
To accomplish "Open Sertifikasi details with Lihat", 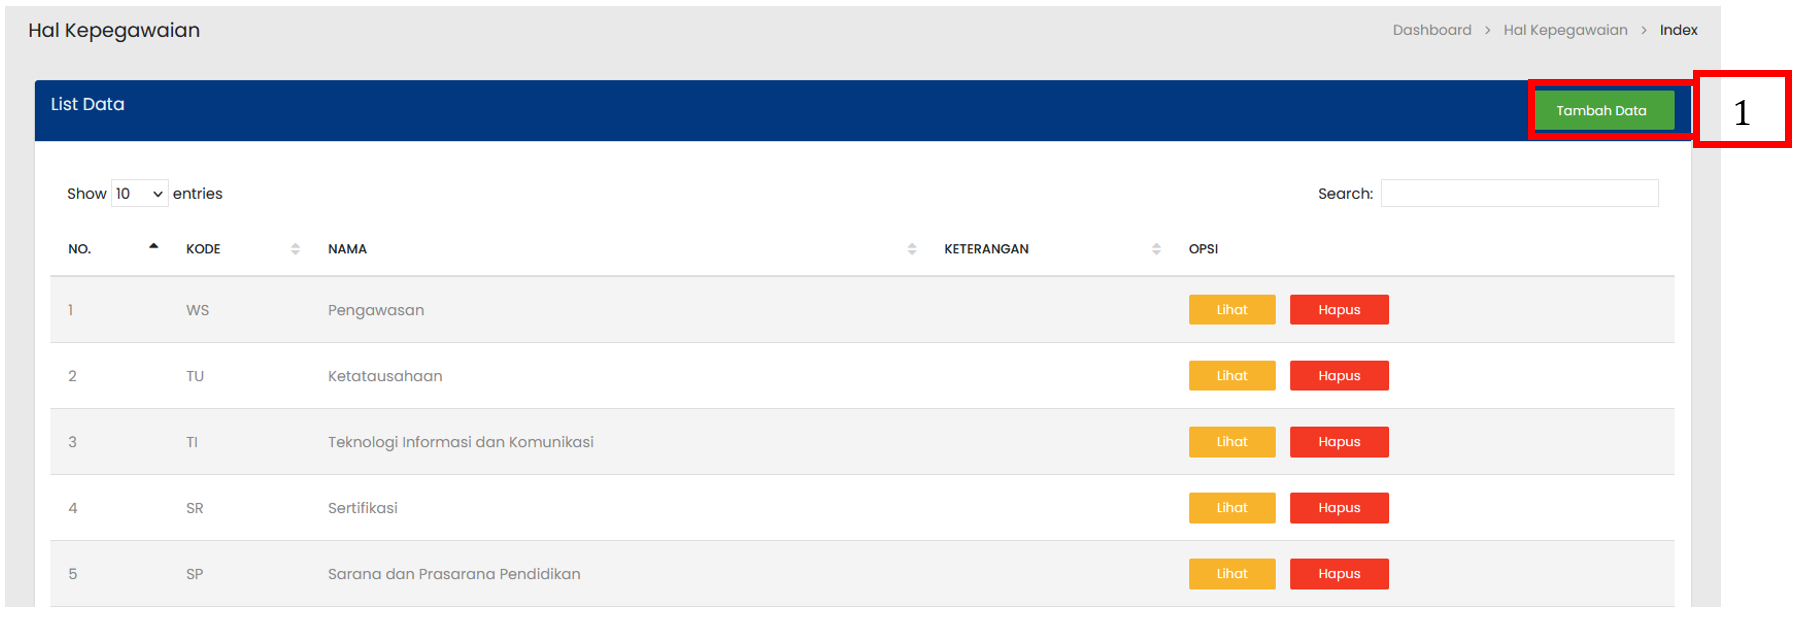I will pyautogui.click(x=1231, y=508).
